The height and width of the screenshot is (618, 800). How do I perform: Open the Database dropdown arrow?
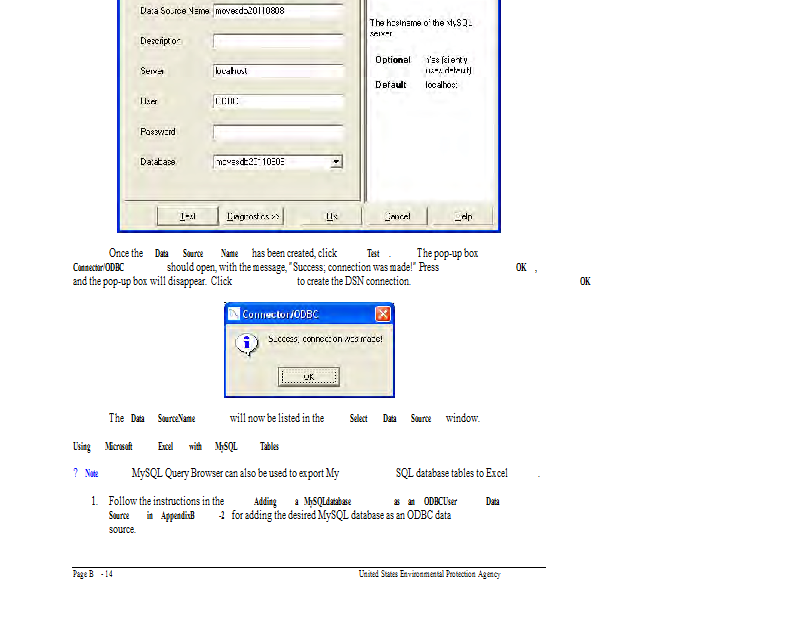[x=336, y=161]
